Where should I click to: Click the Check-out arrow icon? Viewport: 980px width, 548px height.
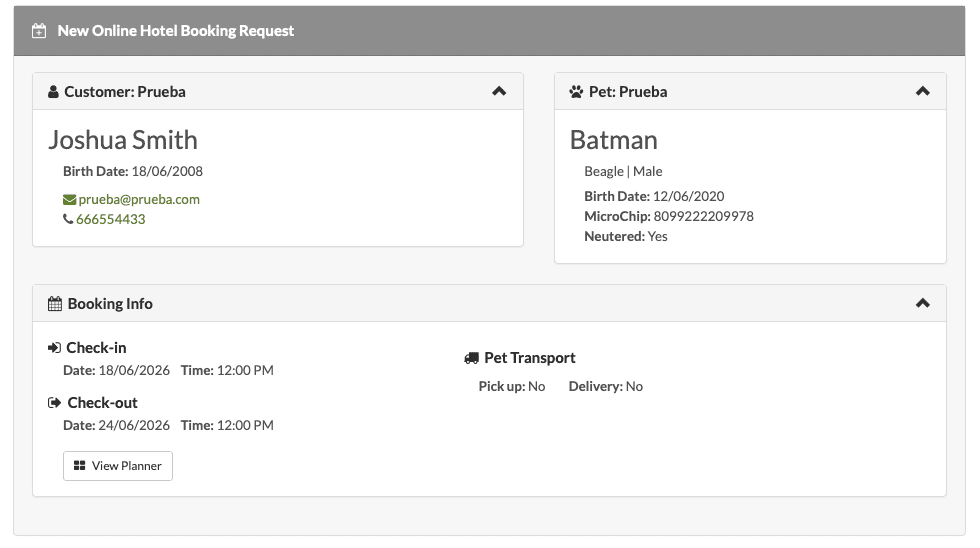pyautogui.click(x=54, y=402)
